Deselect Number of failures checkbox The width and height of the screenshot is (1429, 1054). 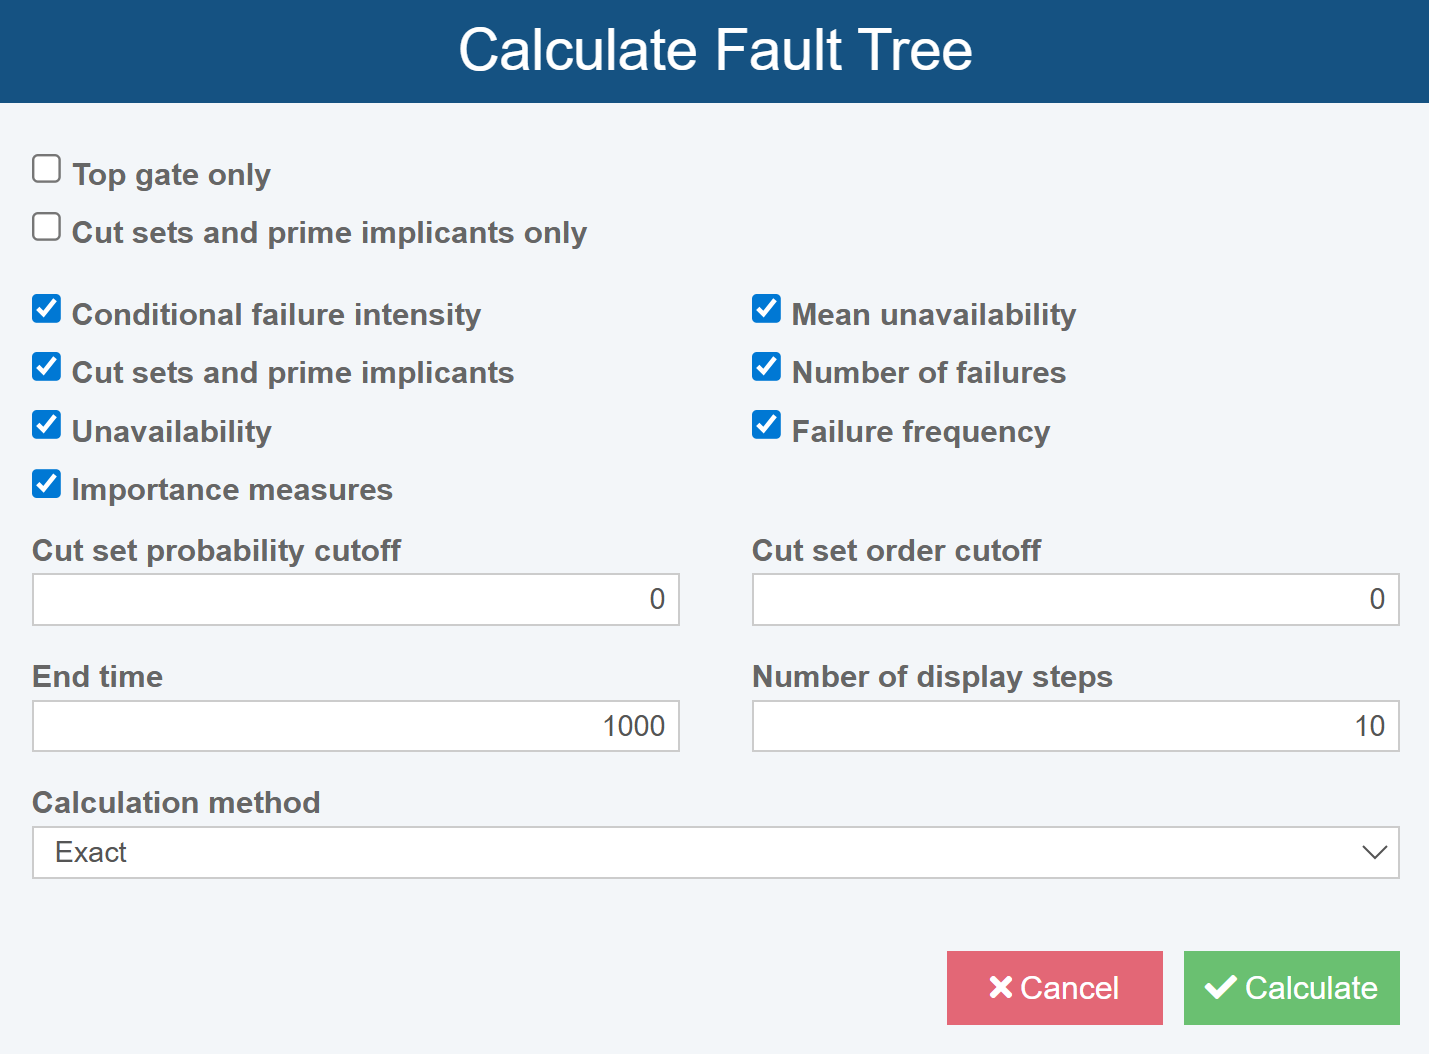[767, 367]
